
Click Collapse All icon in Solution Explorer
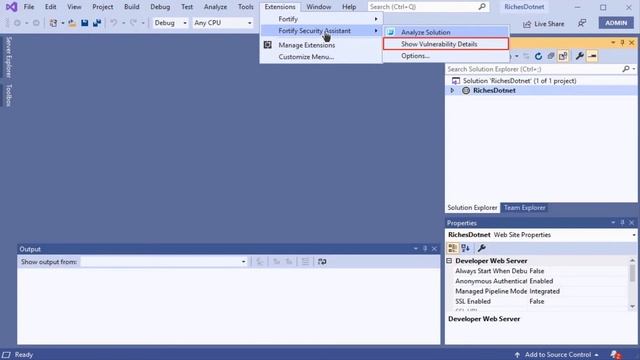551,56
